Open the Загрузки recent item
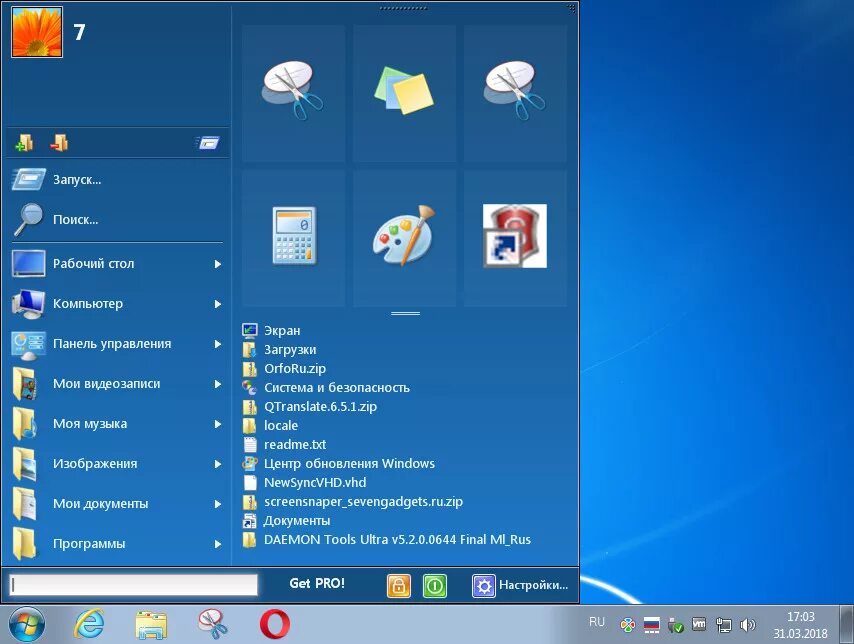 click(x=279, y=350)
